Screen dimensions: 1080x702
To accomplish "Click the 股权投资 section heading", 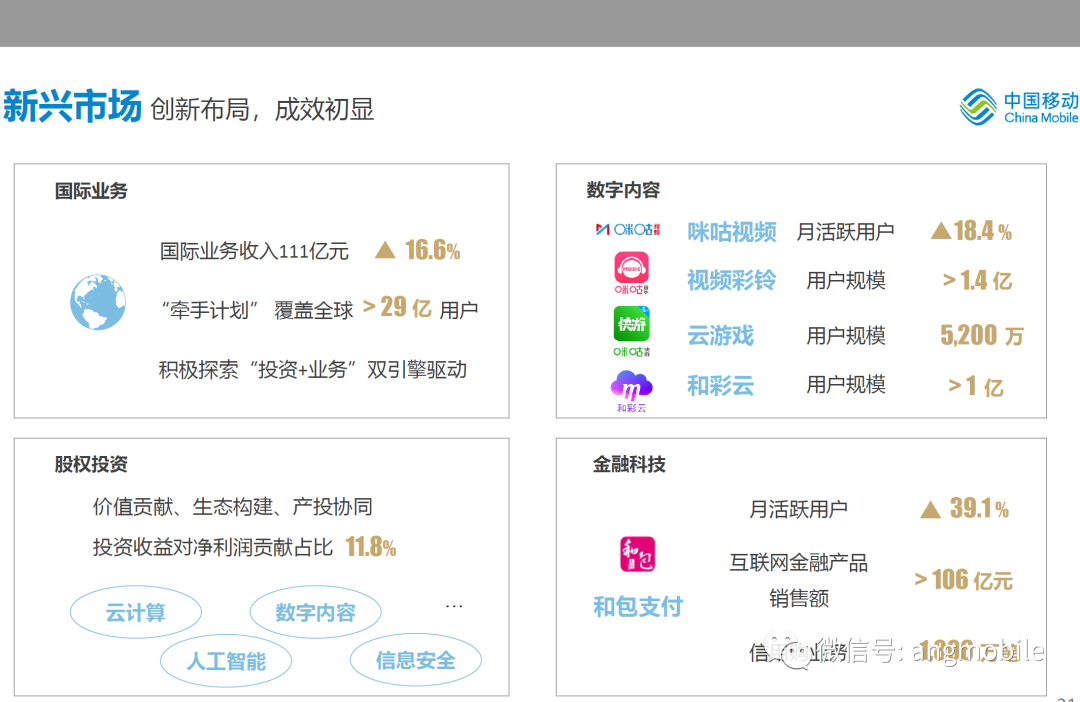I will coord(91,464).
